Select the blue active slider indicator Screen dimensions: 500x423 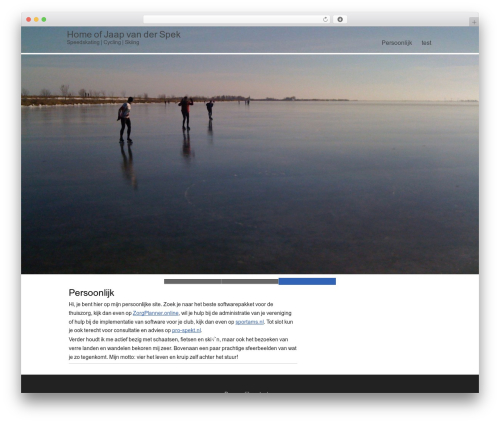[307, 281]
